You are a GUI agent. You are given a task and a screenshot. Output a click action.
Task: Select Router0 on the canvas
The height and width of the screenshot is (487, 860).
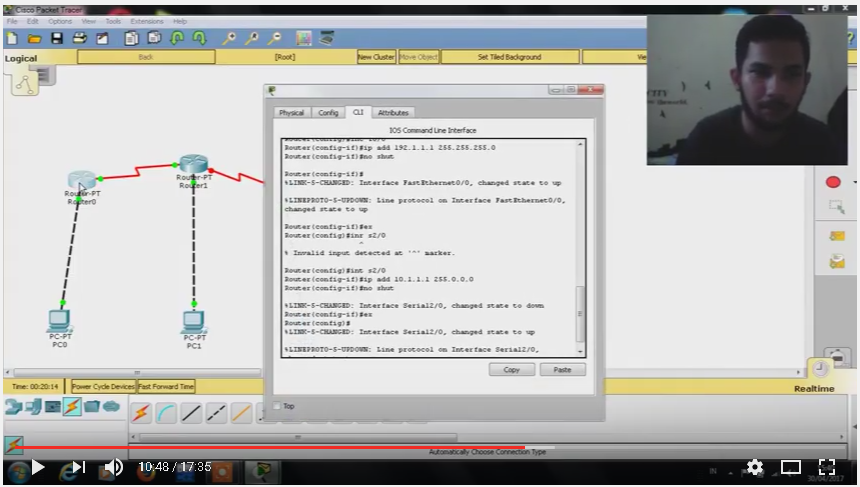(82, 180)
